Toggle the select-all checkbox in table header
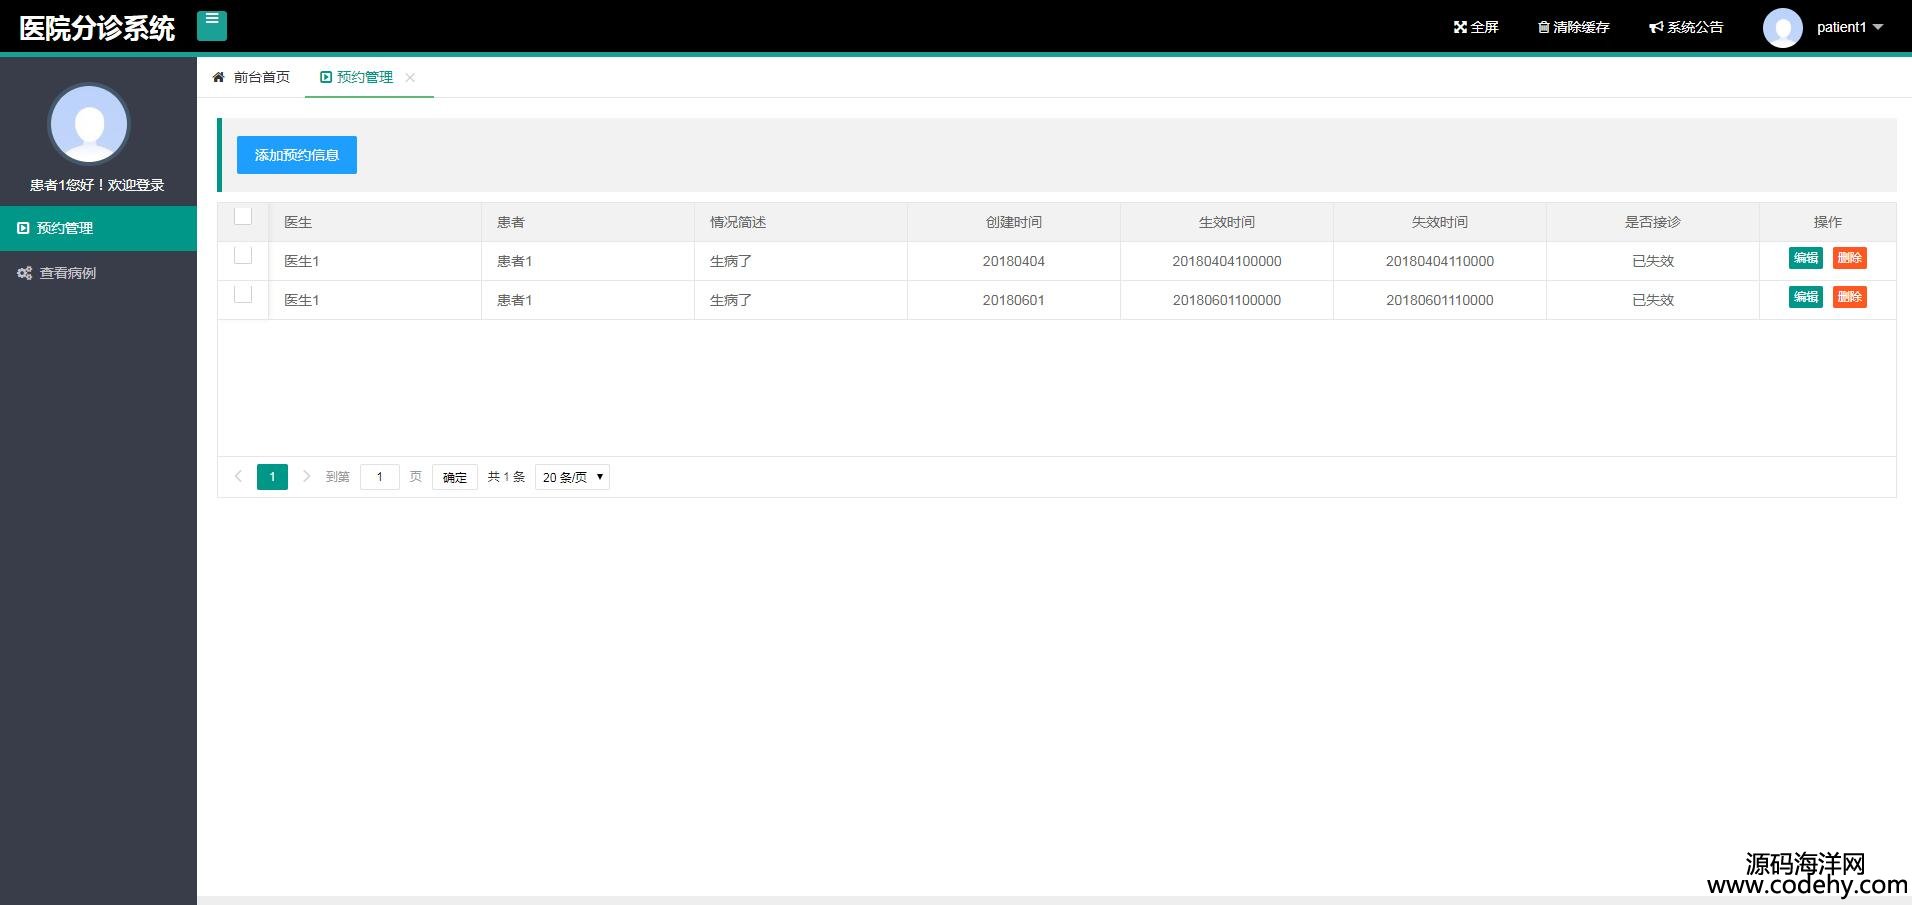 coord(243,216)
